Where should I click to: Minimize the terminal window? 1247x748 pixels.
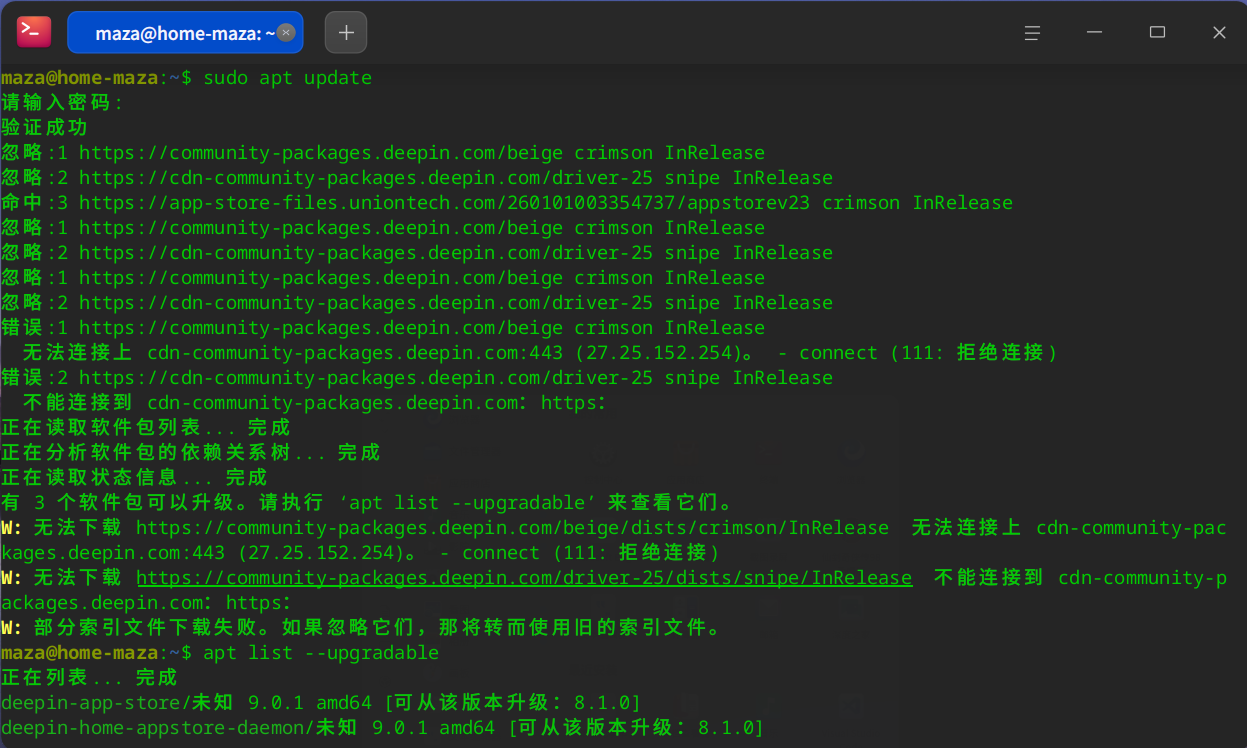click(1095, 33)
